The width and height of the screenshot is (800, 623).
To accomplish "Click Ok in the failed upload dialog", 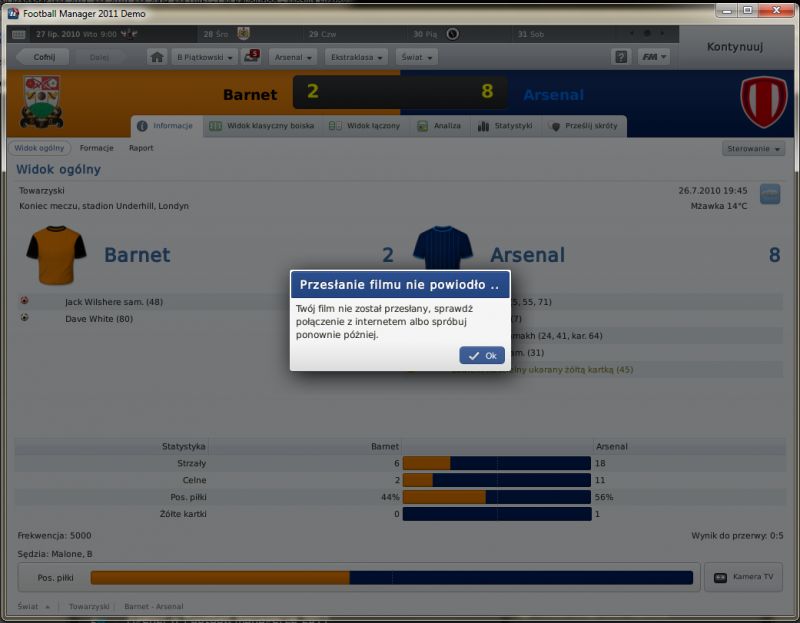I will [x=482, y=356].
